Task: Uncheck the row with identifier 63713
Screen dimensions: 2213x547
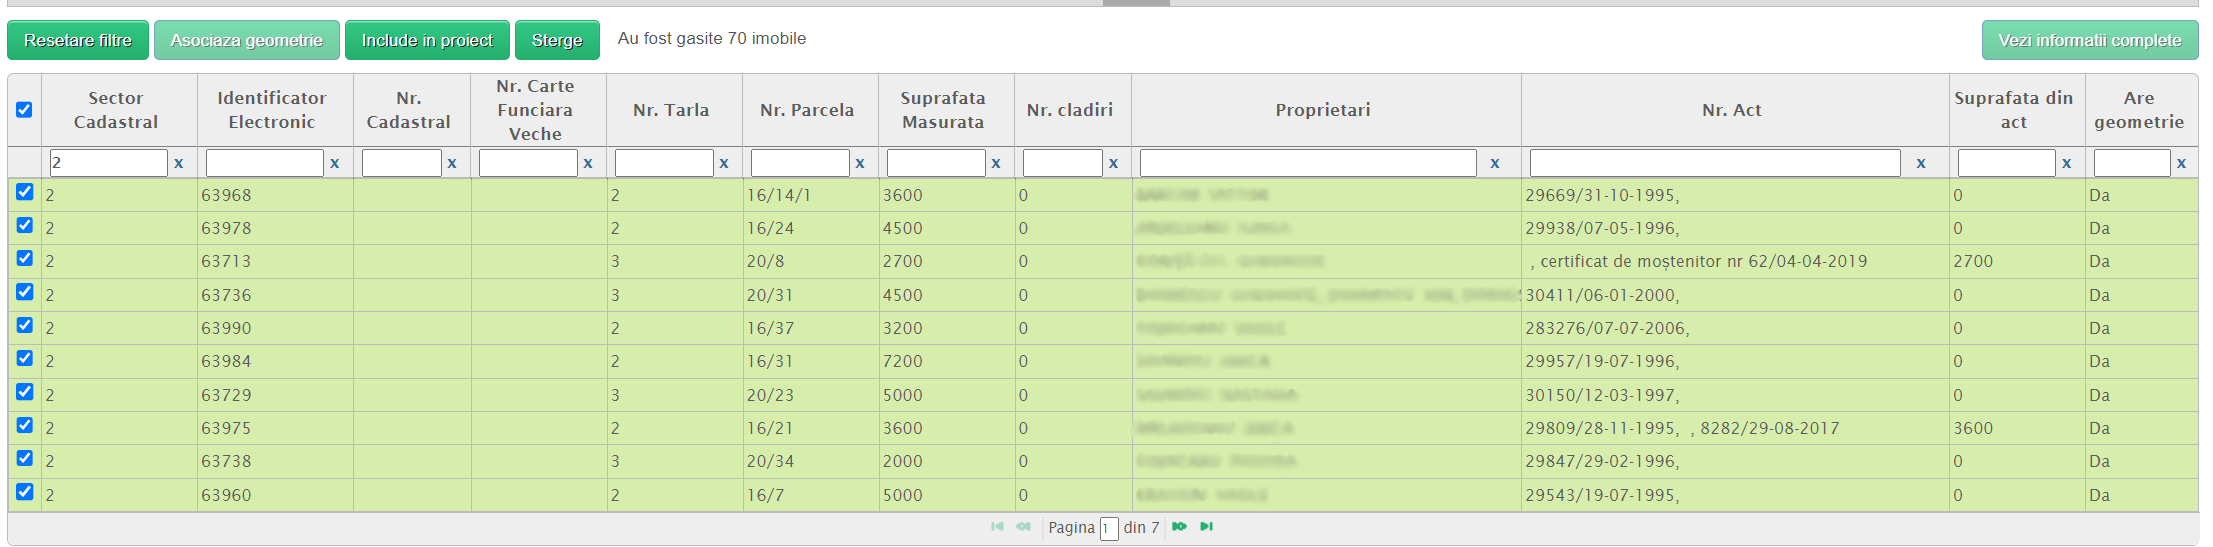Action: tap(25, 259)
